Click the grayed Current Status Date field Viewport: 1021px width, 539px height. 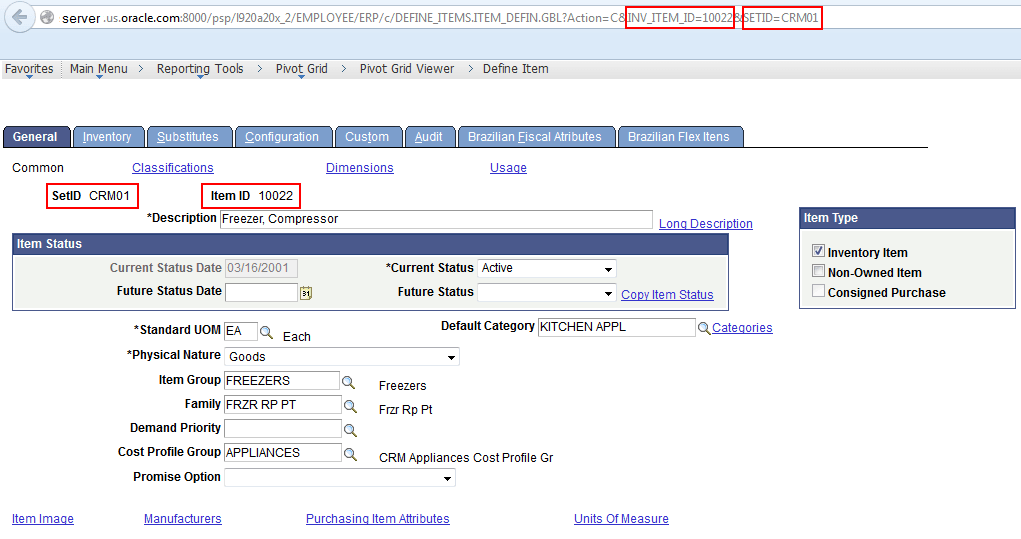[261, 268]
